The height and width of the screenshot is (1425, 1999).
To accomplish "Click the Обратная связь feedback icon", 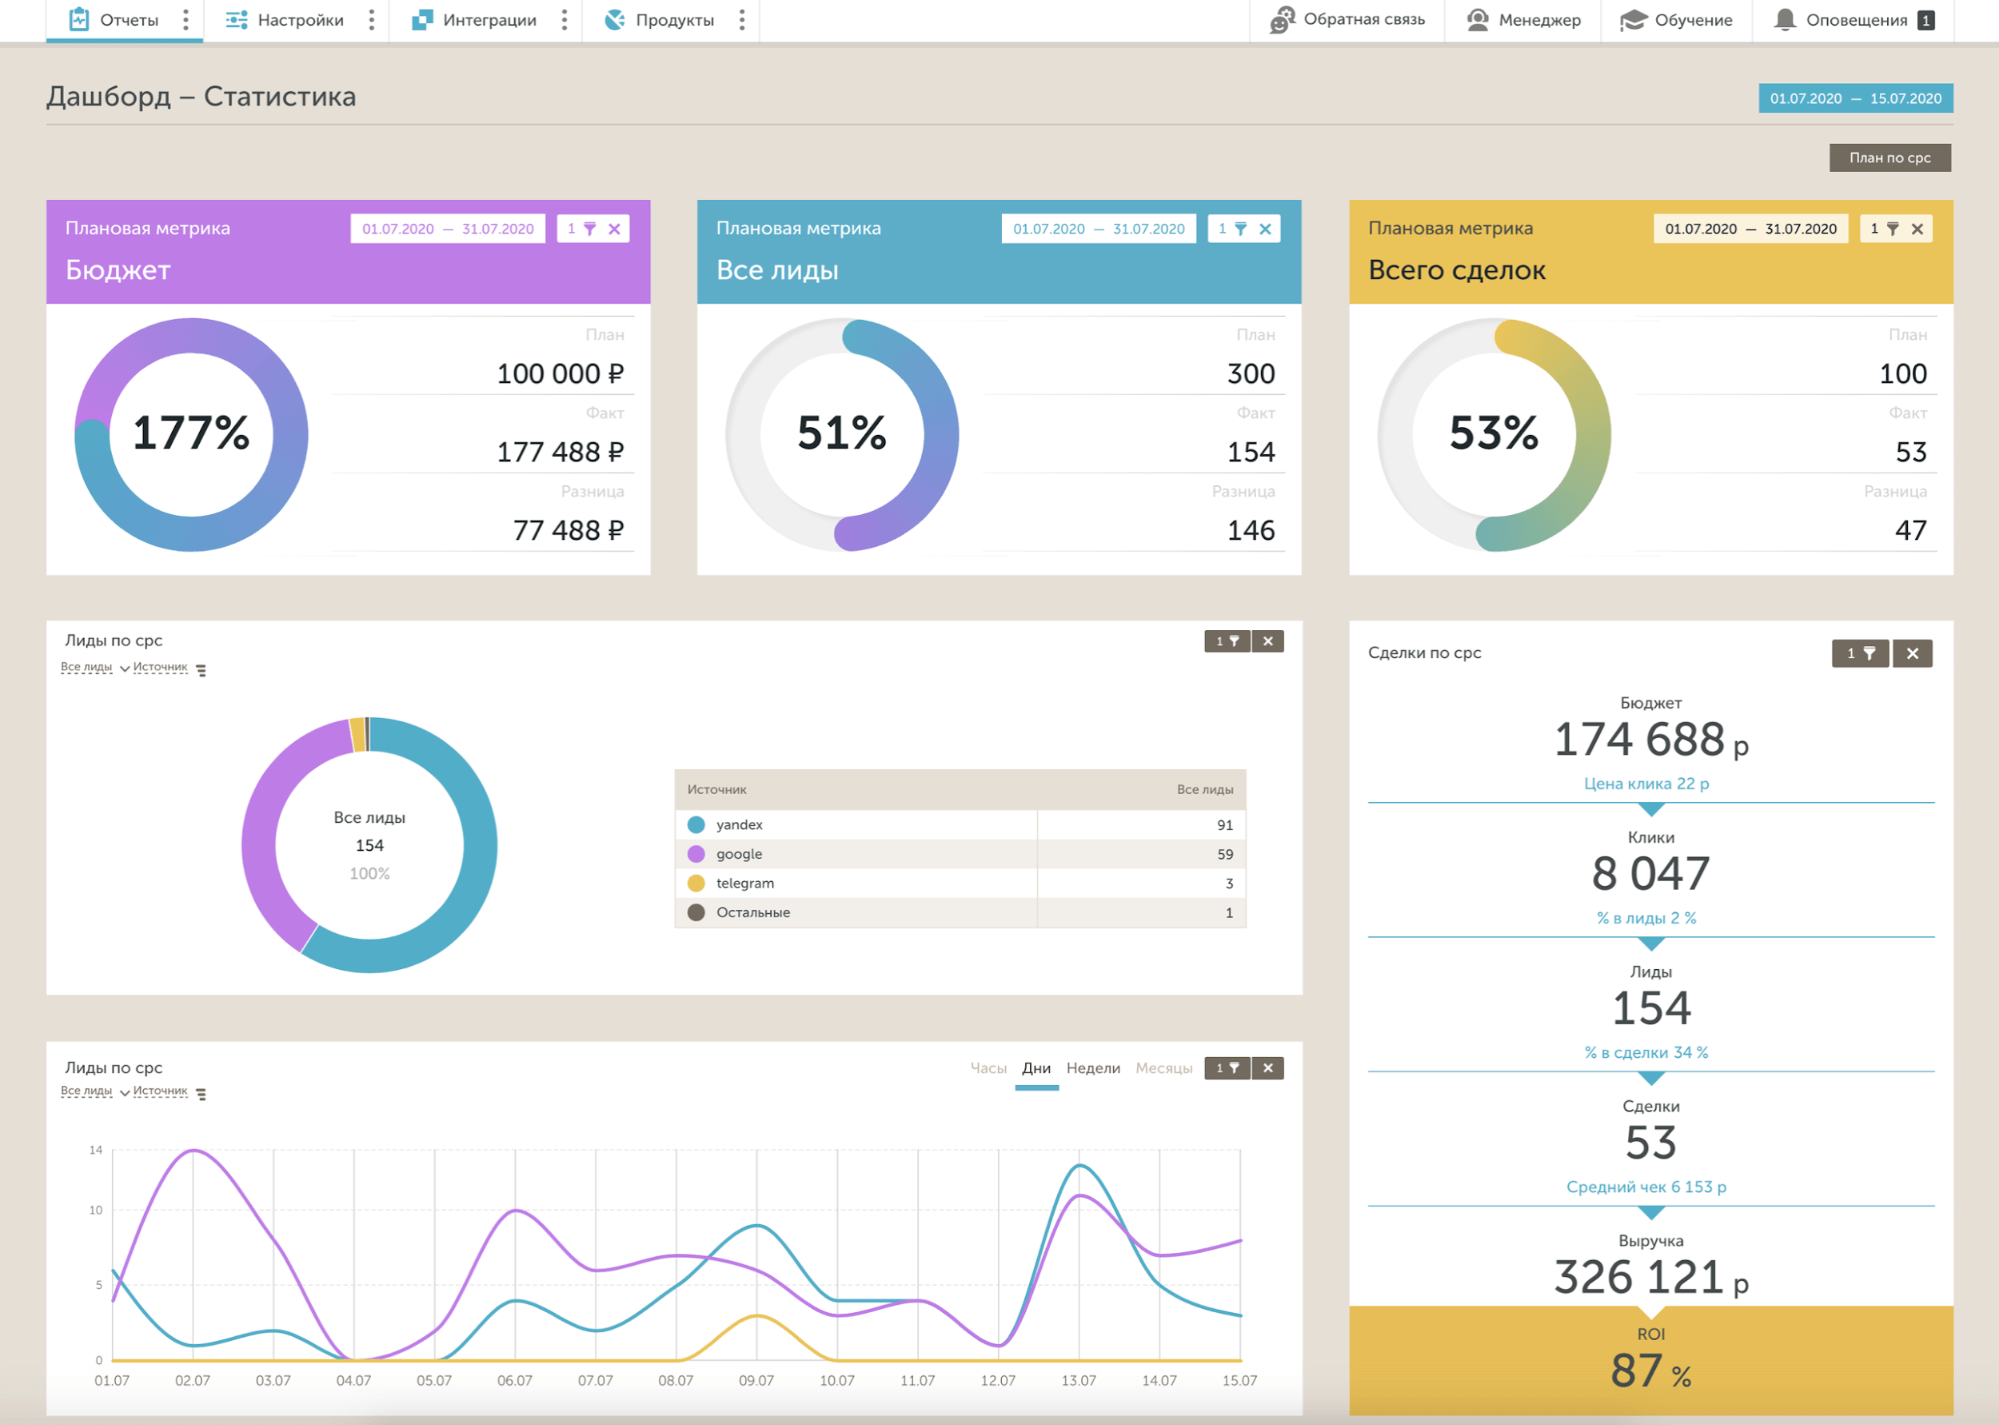I will coord(1282,19).
